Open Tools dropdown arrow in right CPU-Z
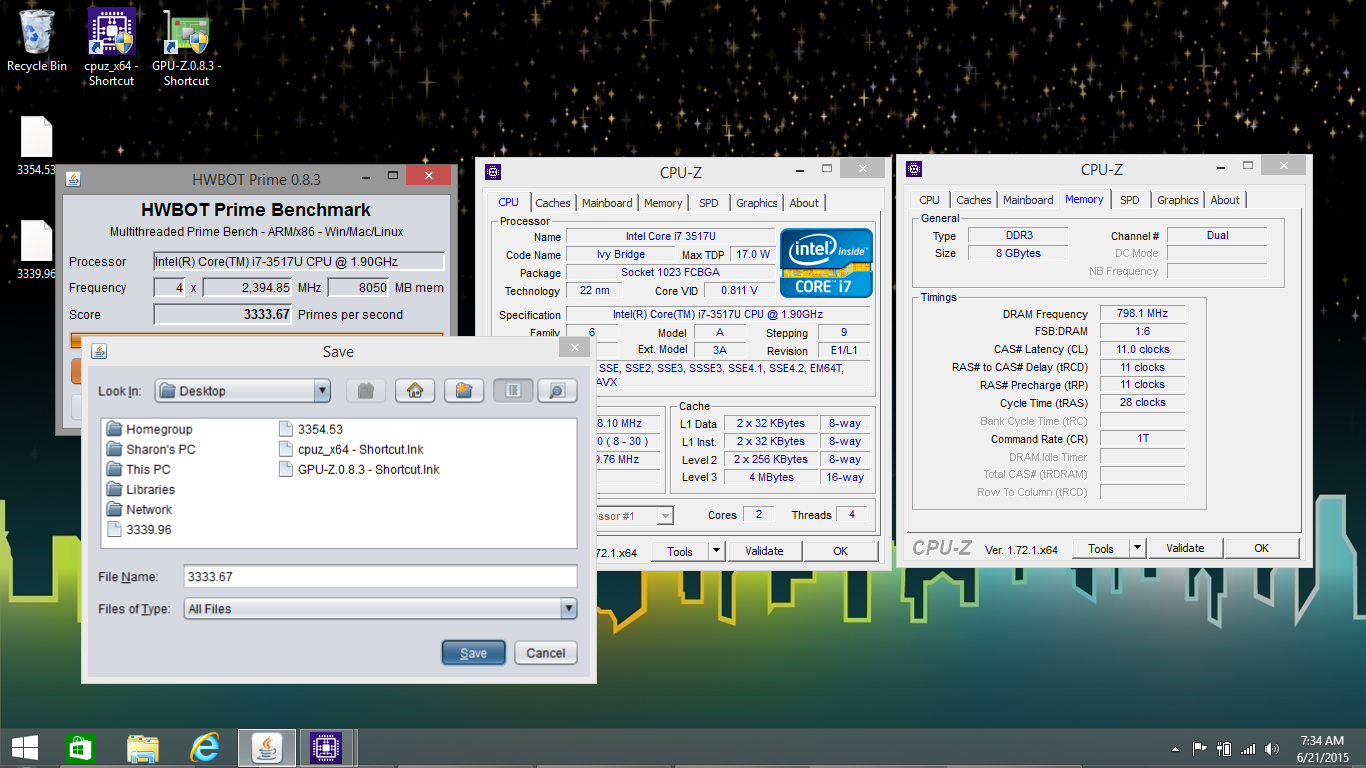This screenshot has width=1366, height=768. tap(1137, 548)
